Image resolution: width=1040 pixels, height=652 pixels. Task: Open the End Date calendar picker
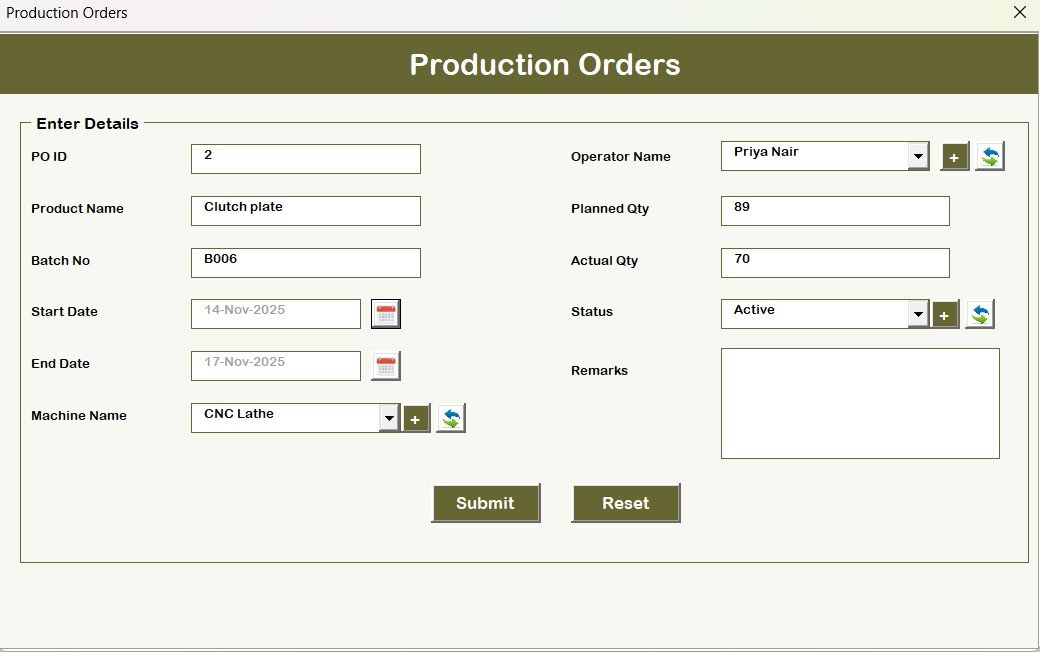(x=386, y=365)
